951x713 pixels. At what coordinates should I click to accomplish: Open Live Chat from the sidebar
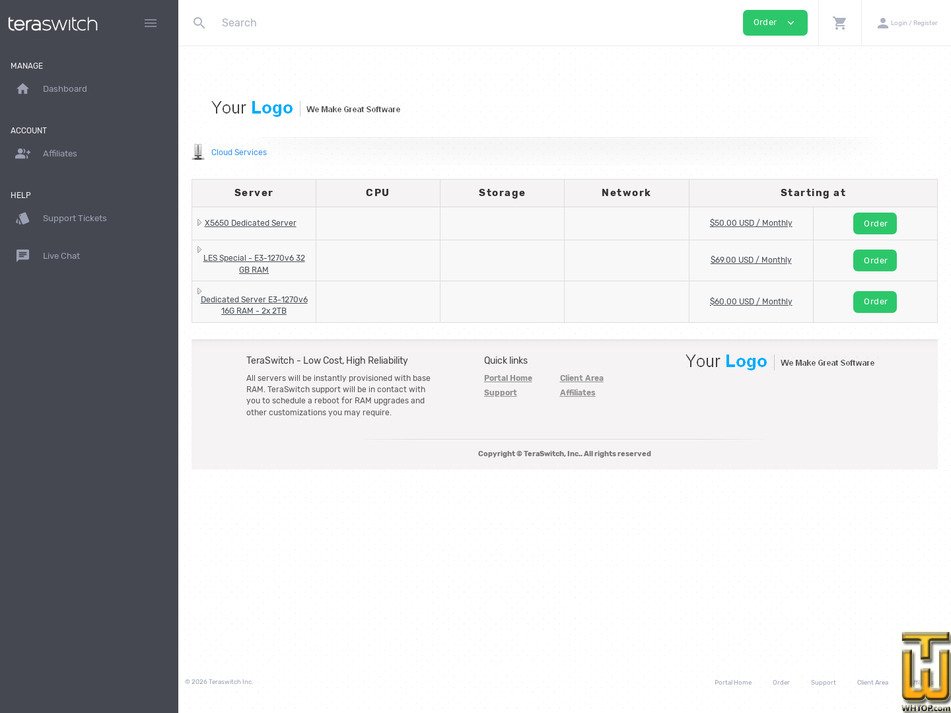coord(61,256)
